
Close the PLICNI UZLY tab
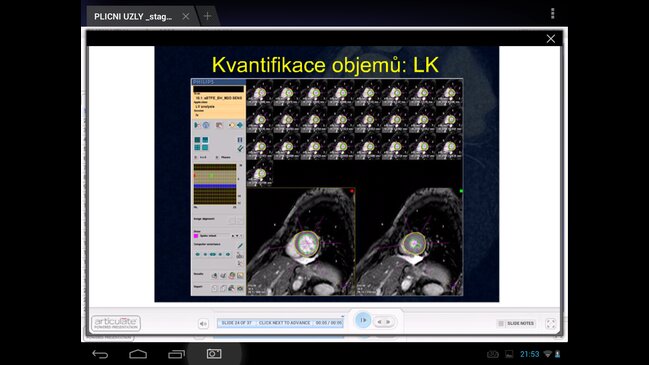pyautogui.click(x=186, y=16)
